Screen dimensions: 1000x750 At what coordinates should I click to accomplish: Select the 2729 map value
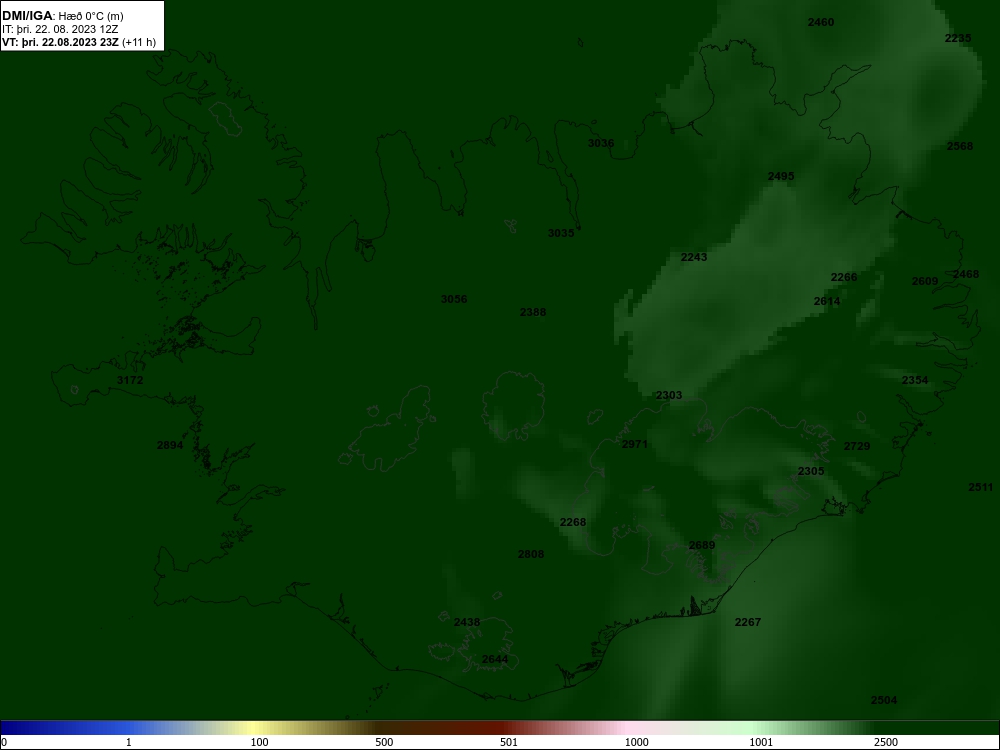pos(857,446)
